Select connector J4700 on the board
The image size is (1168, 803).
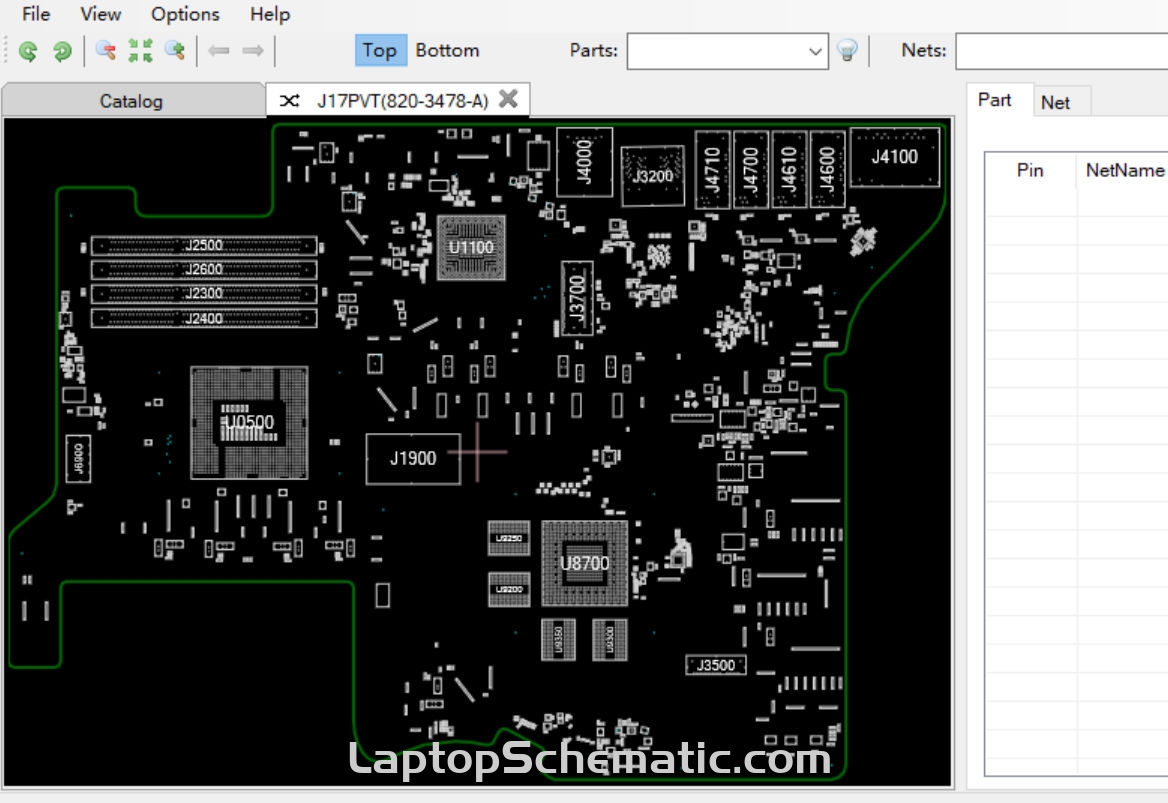[751, 170]
